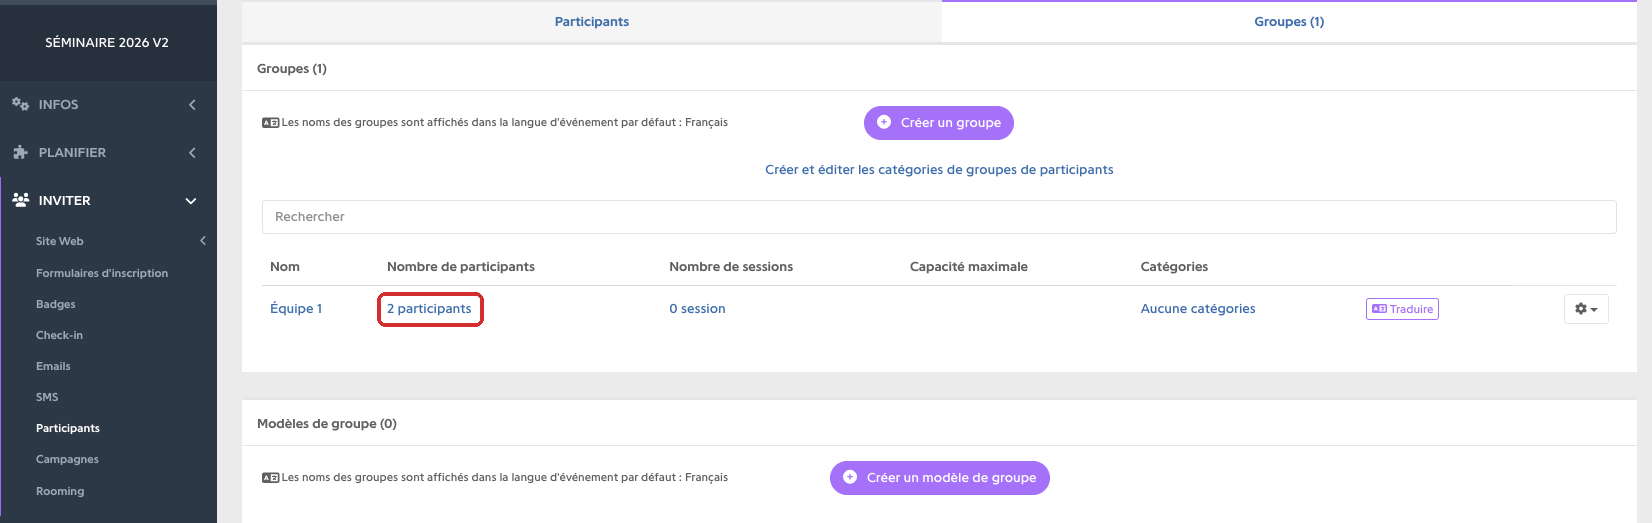Click the Capacité maximale column header
This screenshot has height=523, width=1652.
click(969, 267)
